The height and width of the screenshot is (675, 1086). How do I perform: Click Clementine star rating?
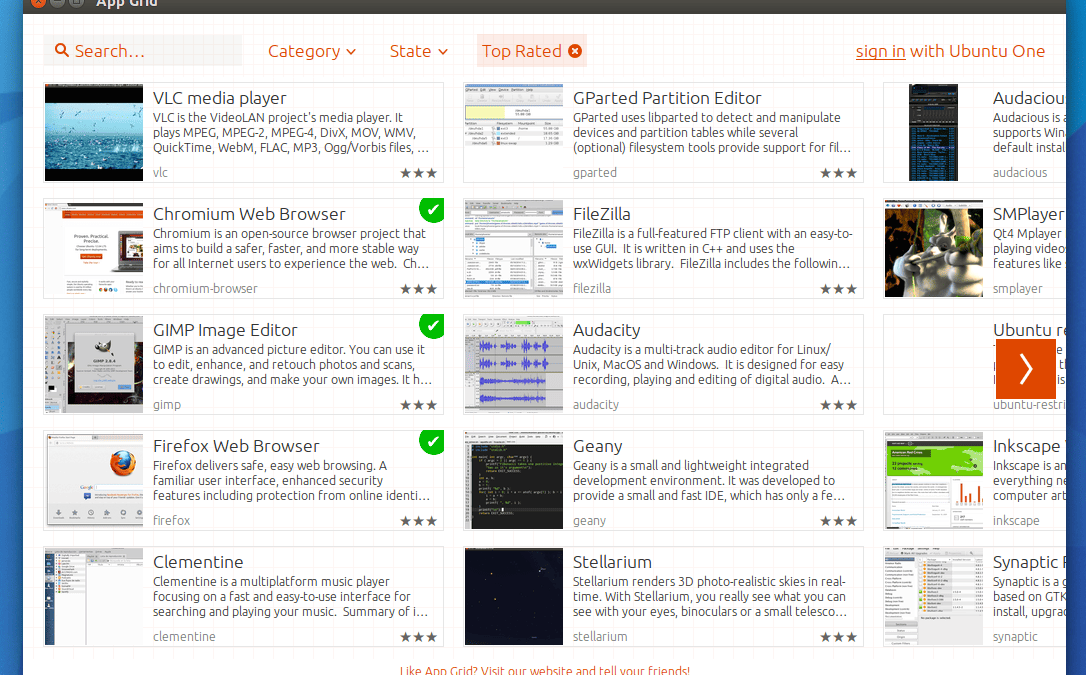click(x=418, y=637)
